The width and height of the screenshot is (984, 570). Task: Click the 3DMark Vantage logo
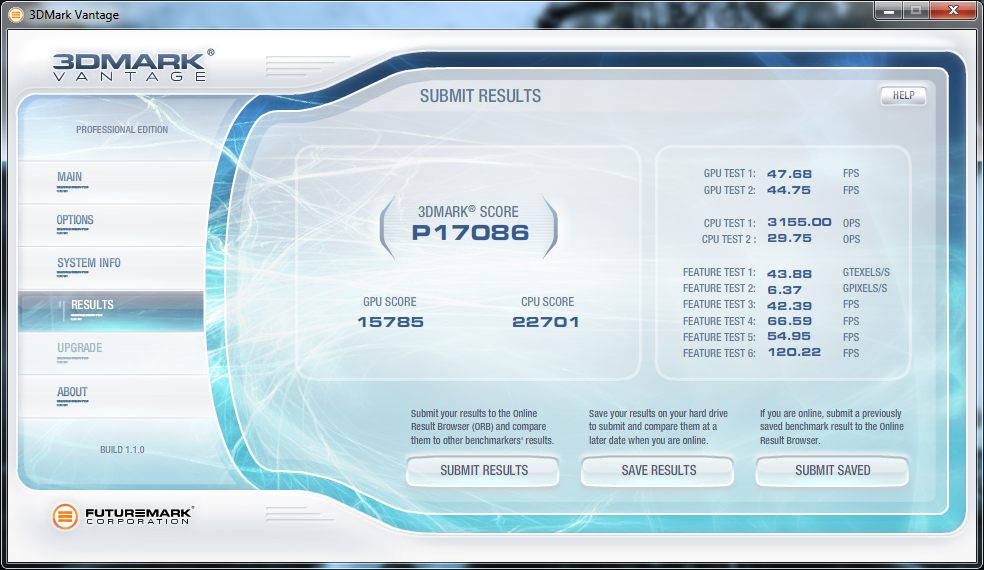pos(133,66)
